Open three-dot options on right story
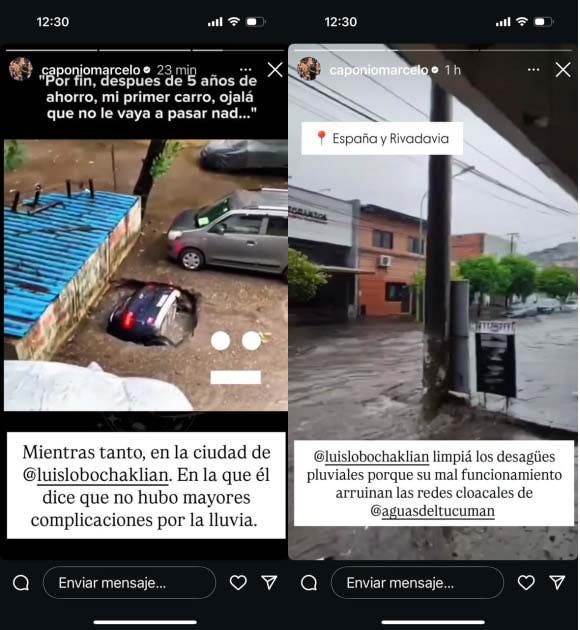580x630 pixels. click(533, 70)
